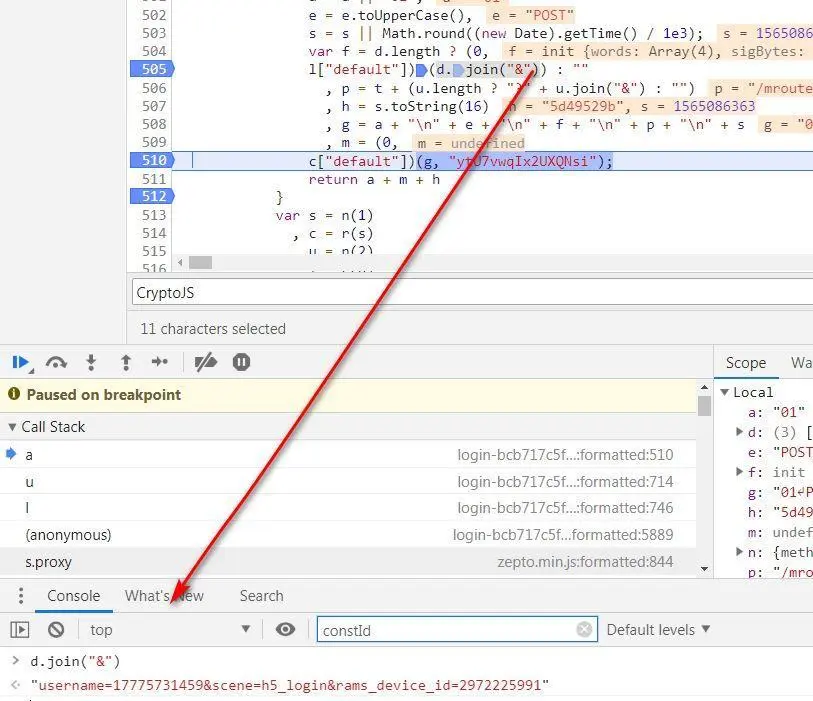Switch to the What's New tab
Screen dimensions: 813x701
coord(164,596)
